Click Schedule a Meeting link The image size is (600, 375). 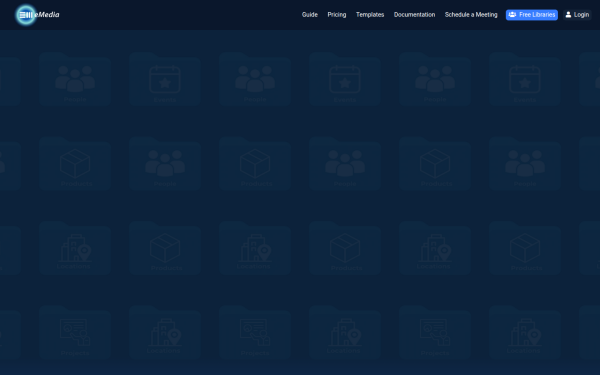point(471,15)
